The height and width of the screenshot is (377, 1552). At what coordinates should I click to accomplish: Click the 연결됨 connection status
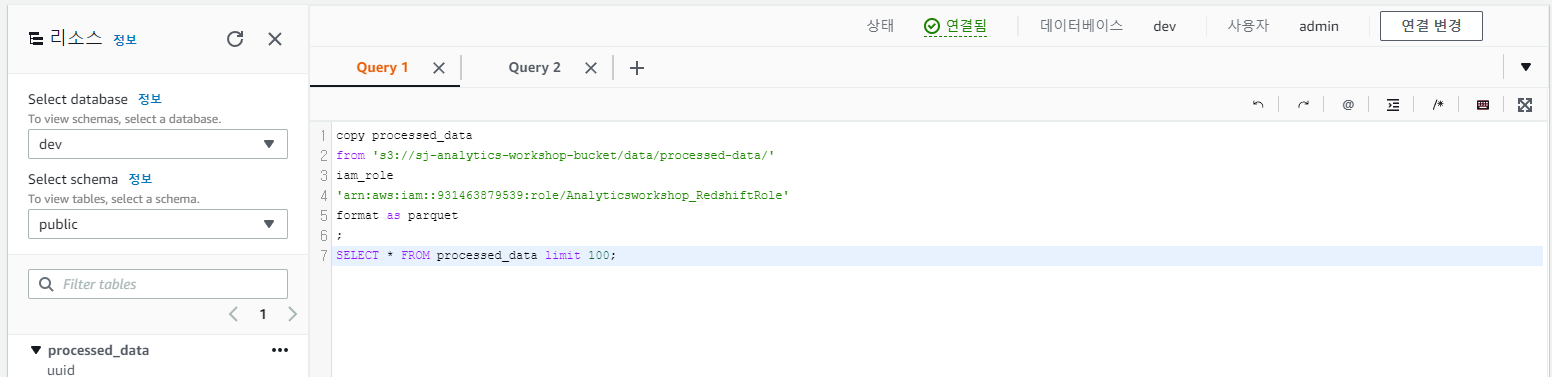(x=956, y=26)
